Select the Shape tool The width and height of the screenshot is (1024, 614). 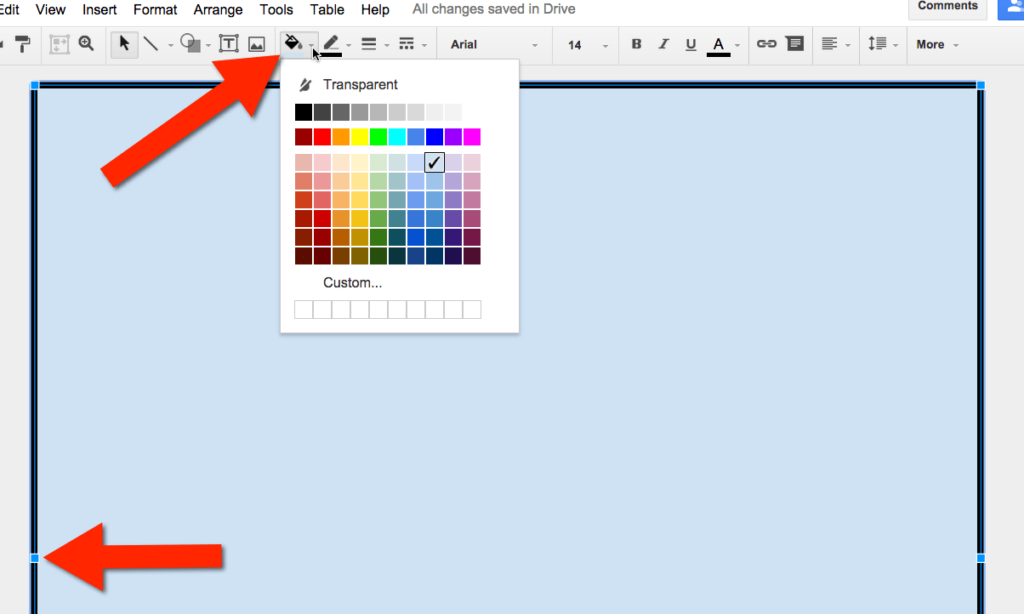tap(190, 44)
